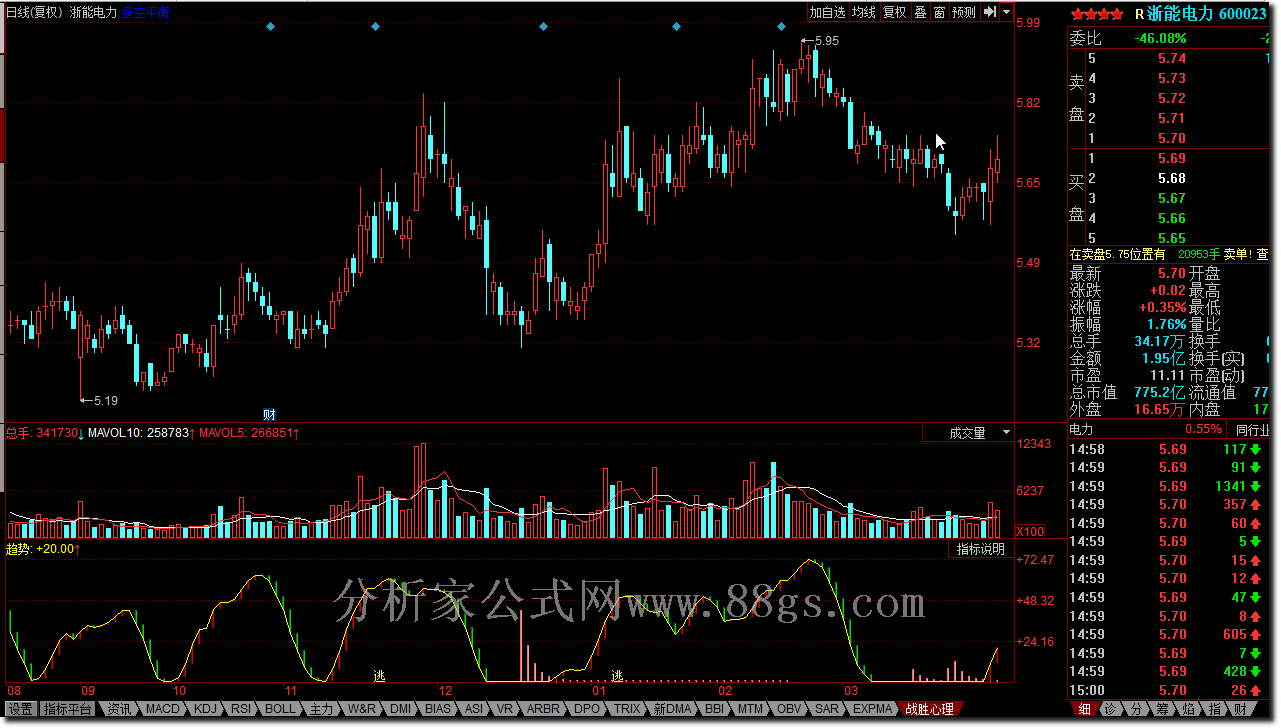Viewport: 1281px width, 728px height.
Task: Click the 趋势: +20.00 indicator label
Action: pos(43,549)
